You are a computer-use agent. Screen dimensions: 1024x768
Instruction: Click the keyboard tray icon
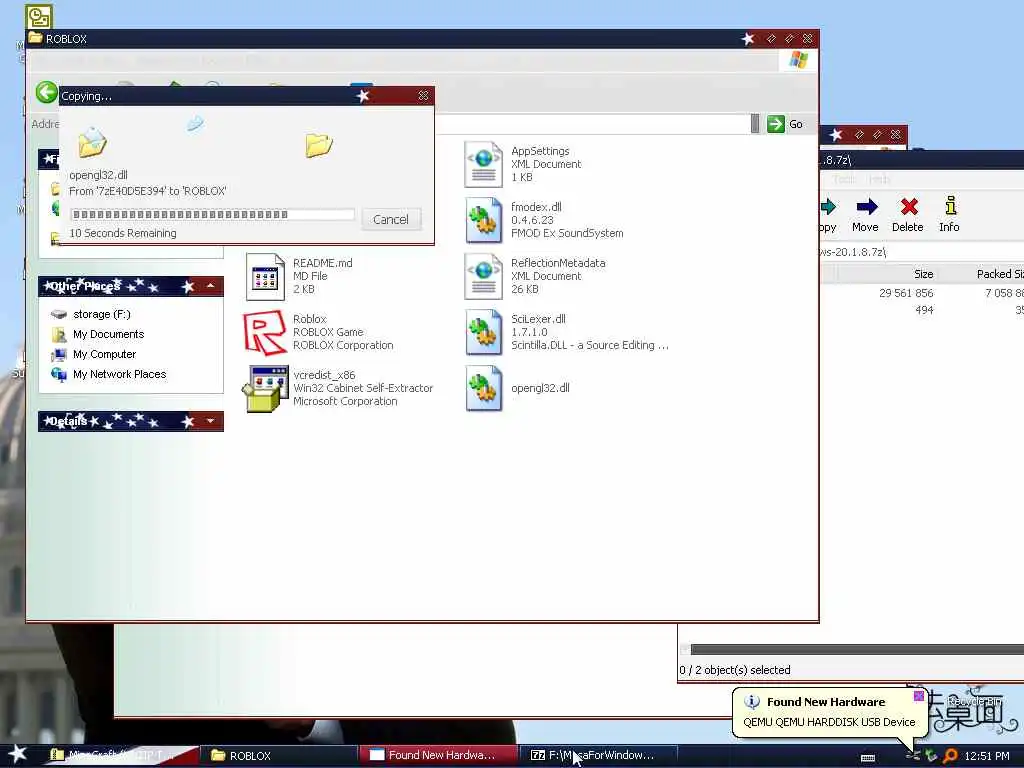pyautogui.click(x=868, y=758)
